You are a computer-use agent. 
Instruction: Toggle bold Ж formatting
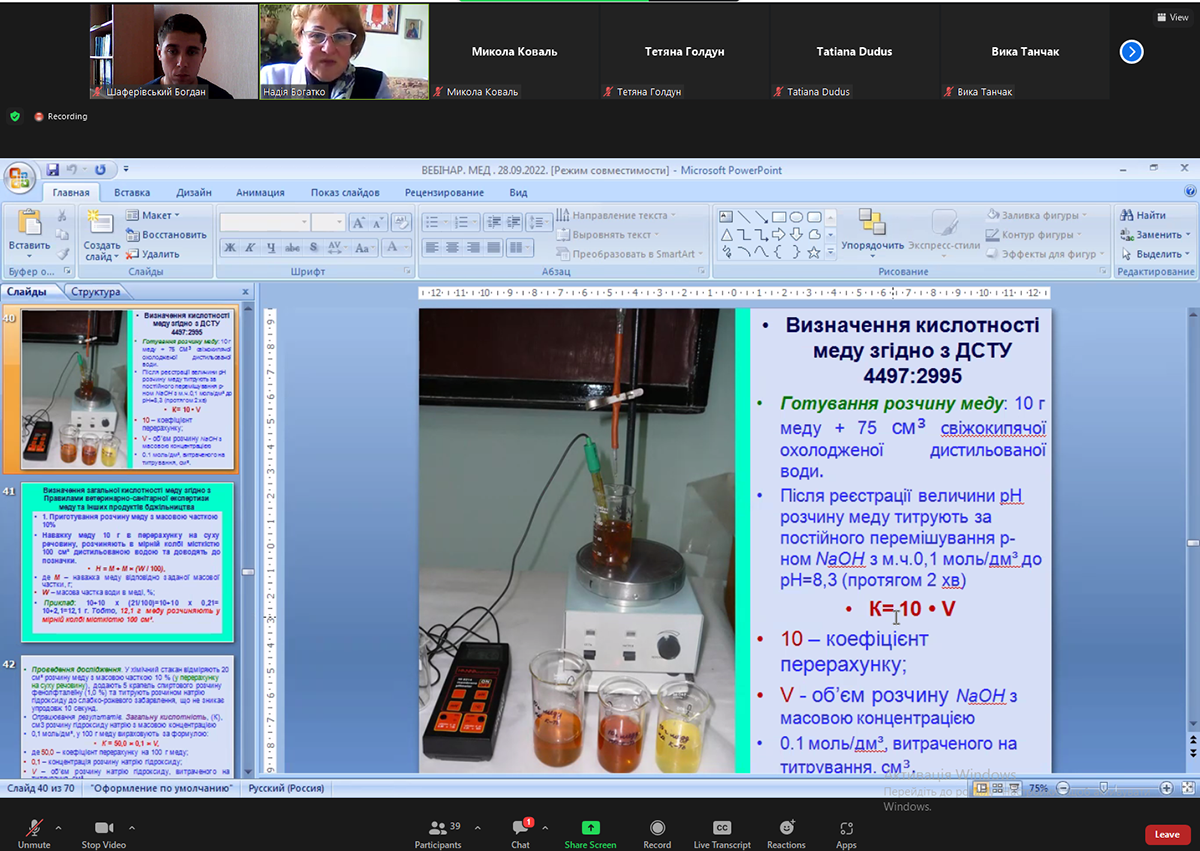coord(230,247)
